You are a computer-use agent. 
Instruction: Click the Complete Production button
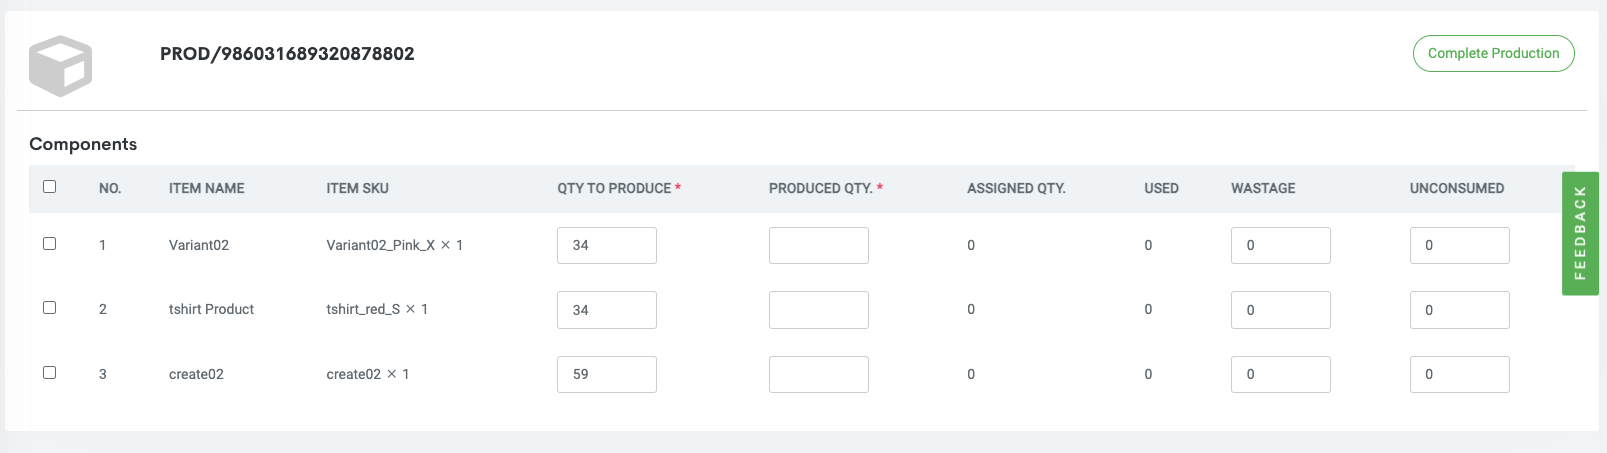pyautogui.click(x=1493, y=54)
